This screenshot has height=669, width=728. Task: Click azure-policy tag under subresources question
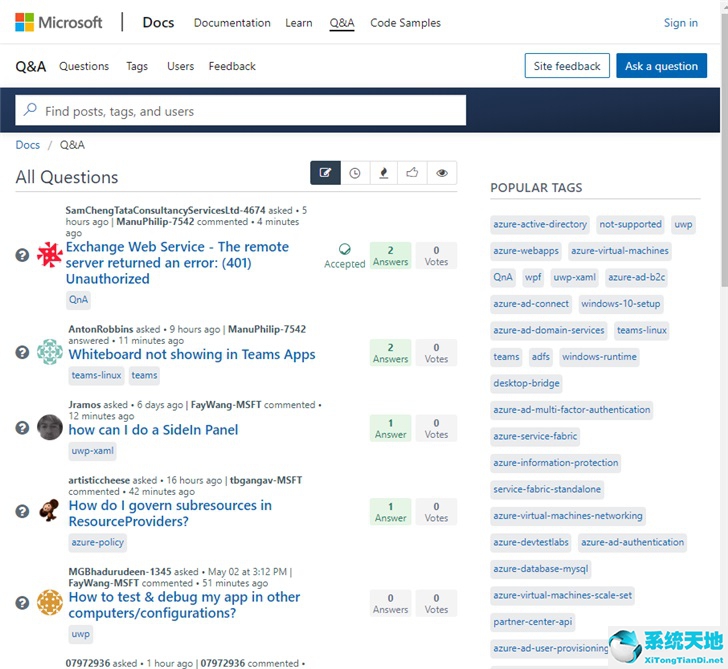tap(98, 542)
